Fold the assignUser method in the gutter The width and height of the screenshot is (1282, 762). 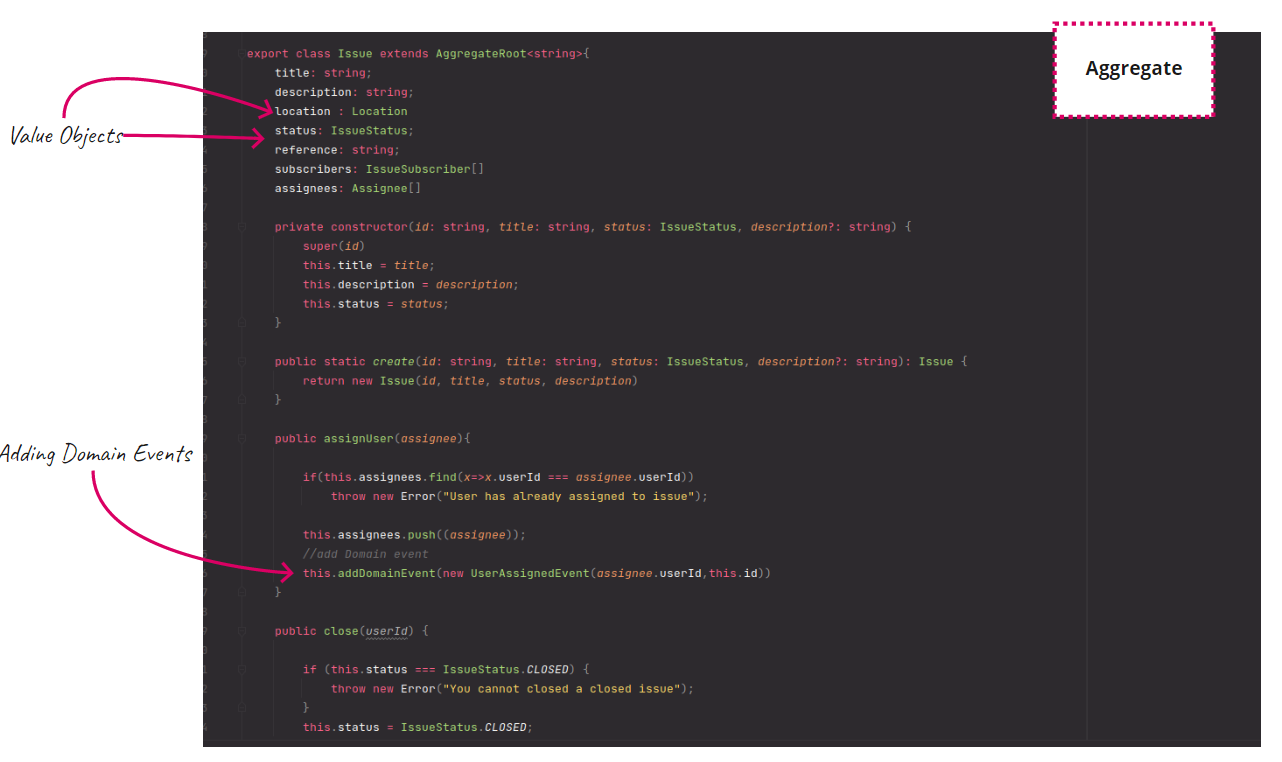(242, 438)
